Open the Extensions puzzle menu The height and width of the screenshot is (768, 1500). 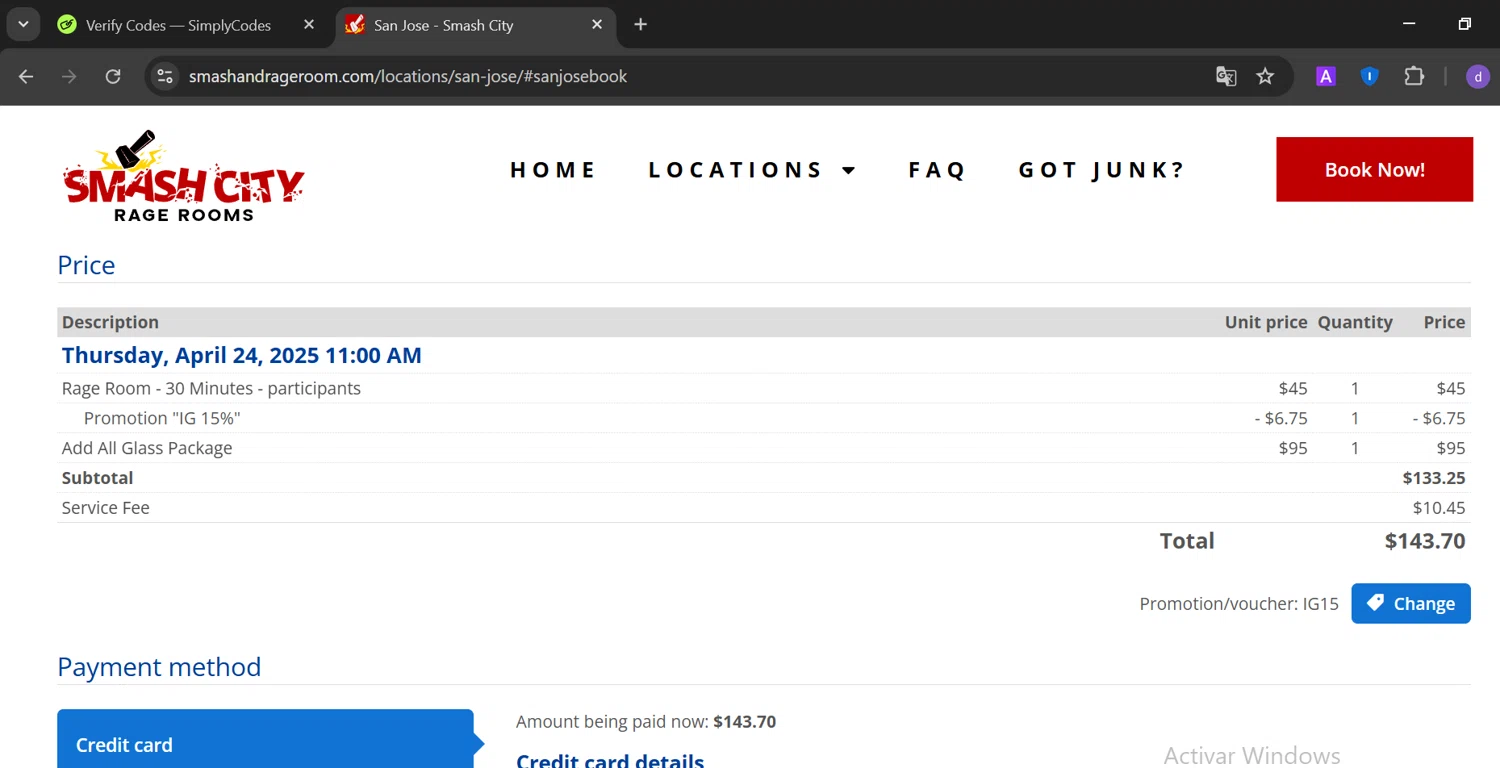pyautogui.click(x=1414, y=76)
